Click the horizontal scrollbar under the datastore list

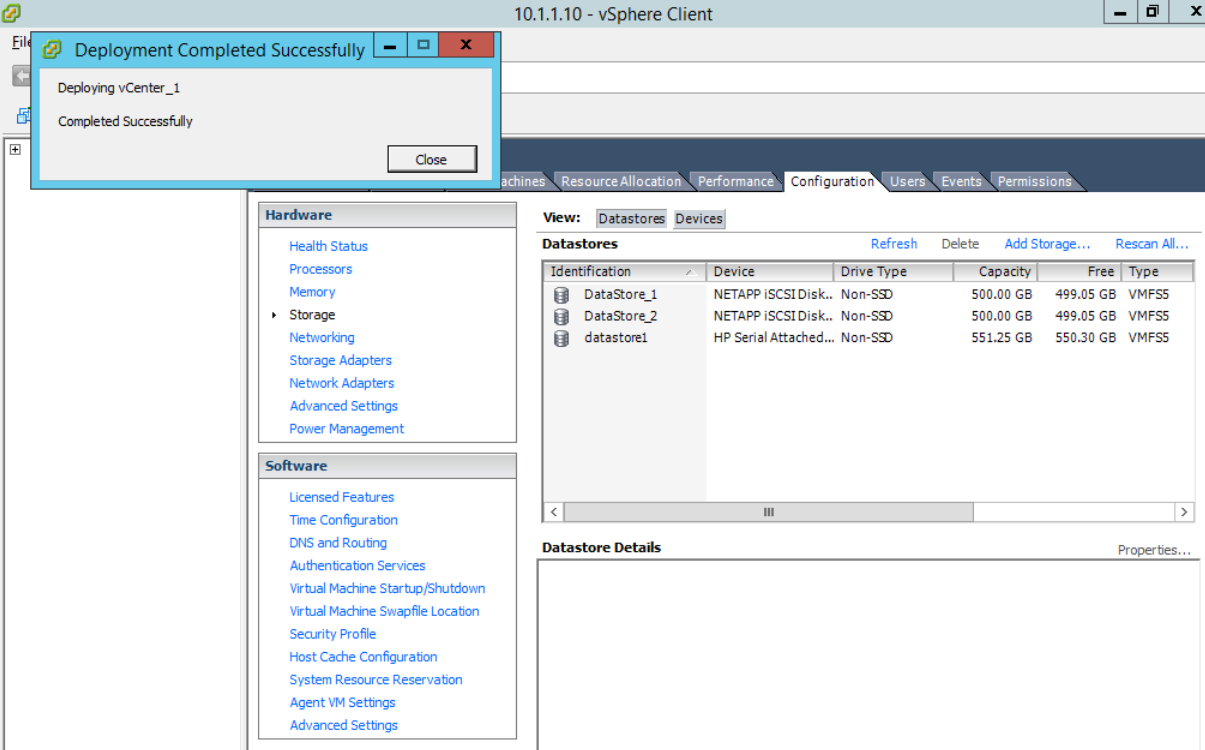[x=768, y=511]
